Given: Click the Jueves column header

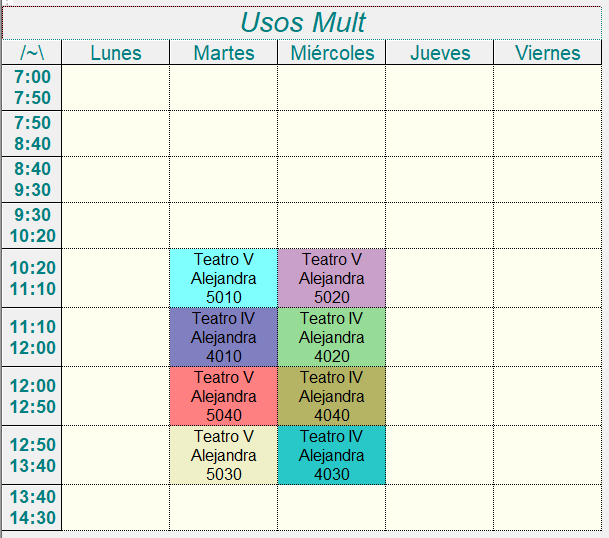Looking at the screenshot, I should coord(440,52).
